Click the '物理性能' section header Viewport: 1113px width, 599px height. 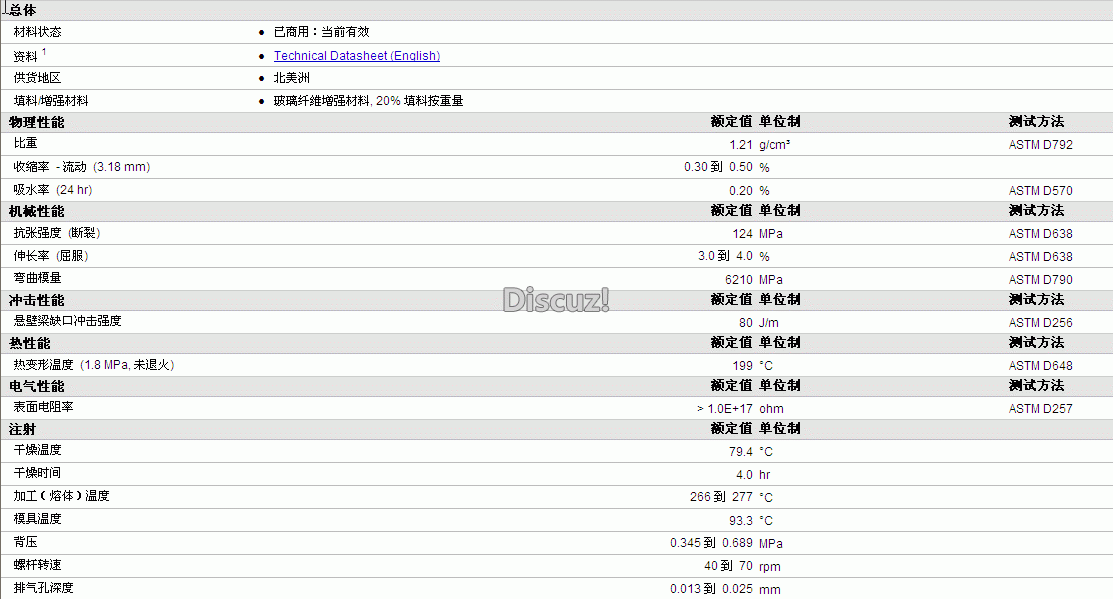(x=36, y=122)
